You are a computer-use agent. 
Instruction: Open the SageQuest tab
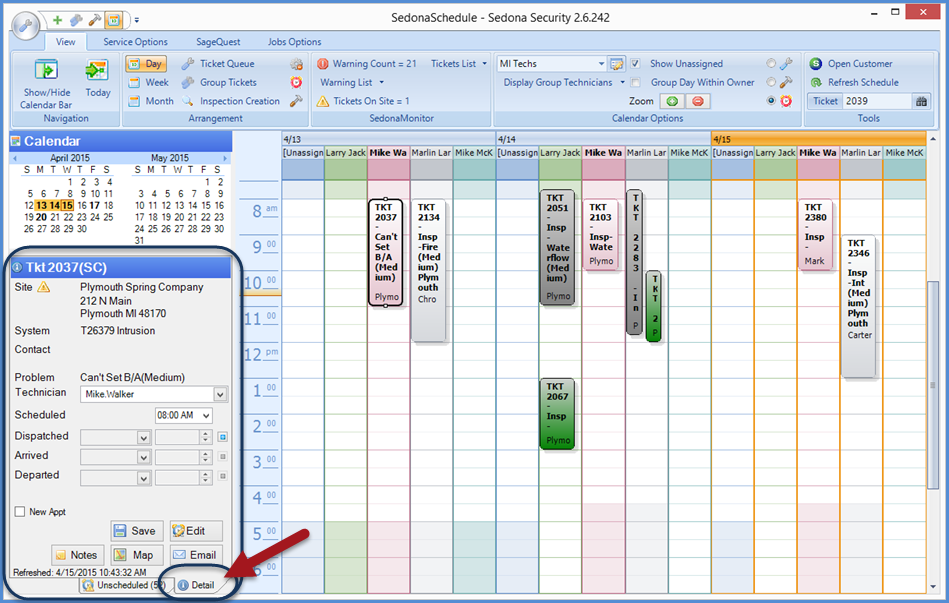click(x=218, y=42)
